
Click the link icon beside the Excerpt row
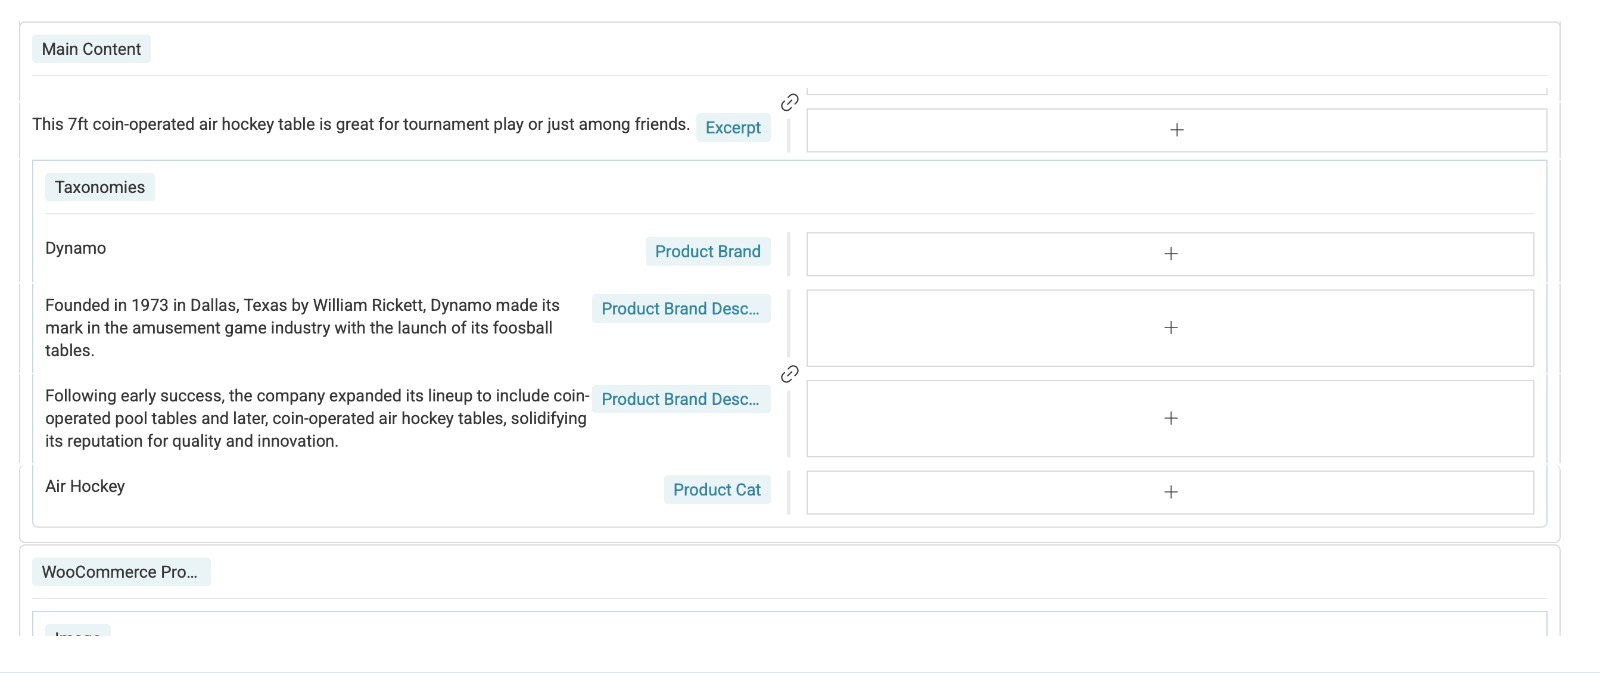789,102
